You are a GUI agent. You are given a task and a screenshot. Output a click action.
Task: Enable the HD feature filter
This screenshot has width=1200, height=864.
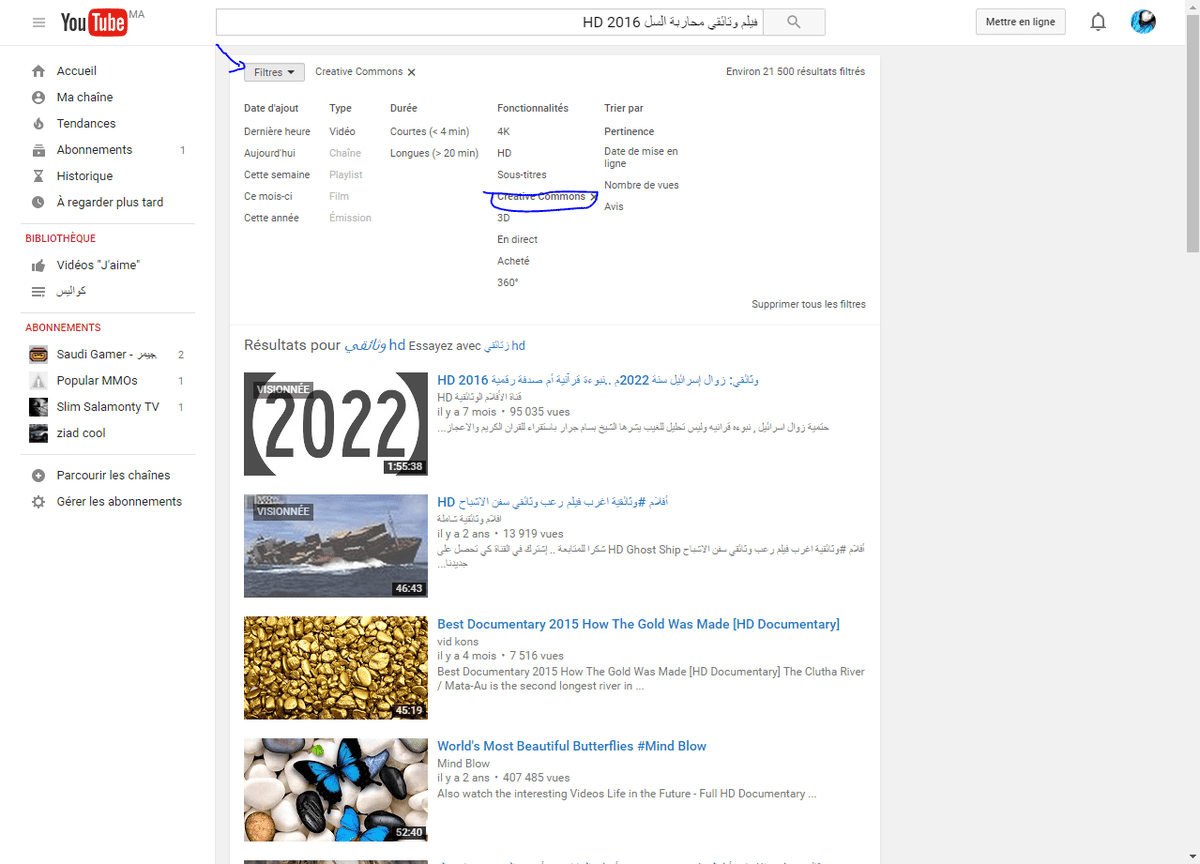tap(504, 153)
